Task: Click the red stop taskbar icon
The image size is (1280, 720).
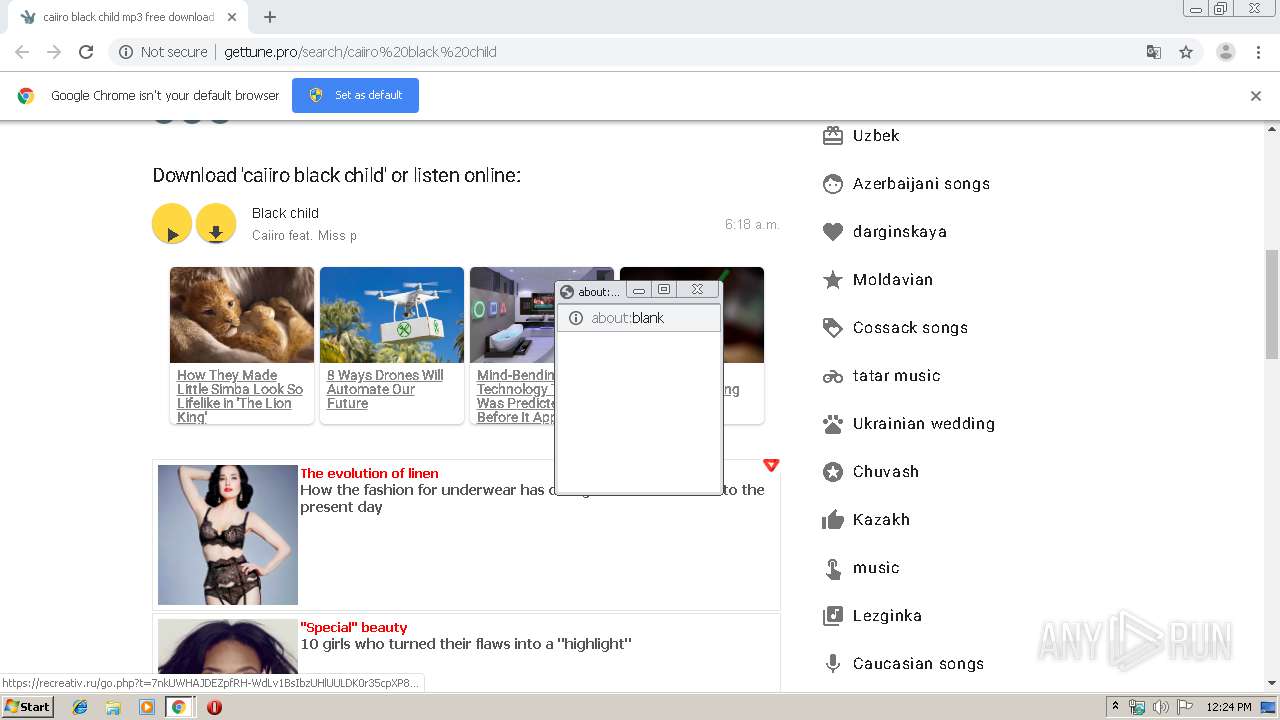Action: (x=214, y=707)
